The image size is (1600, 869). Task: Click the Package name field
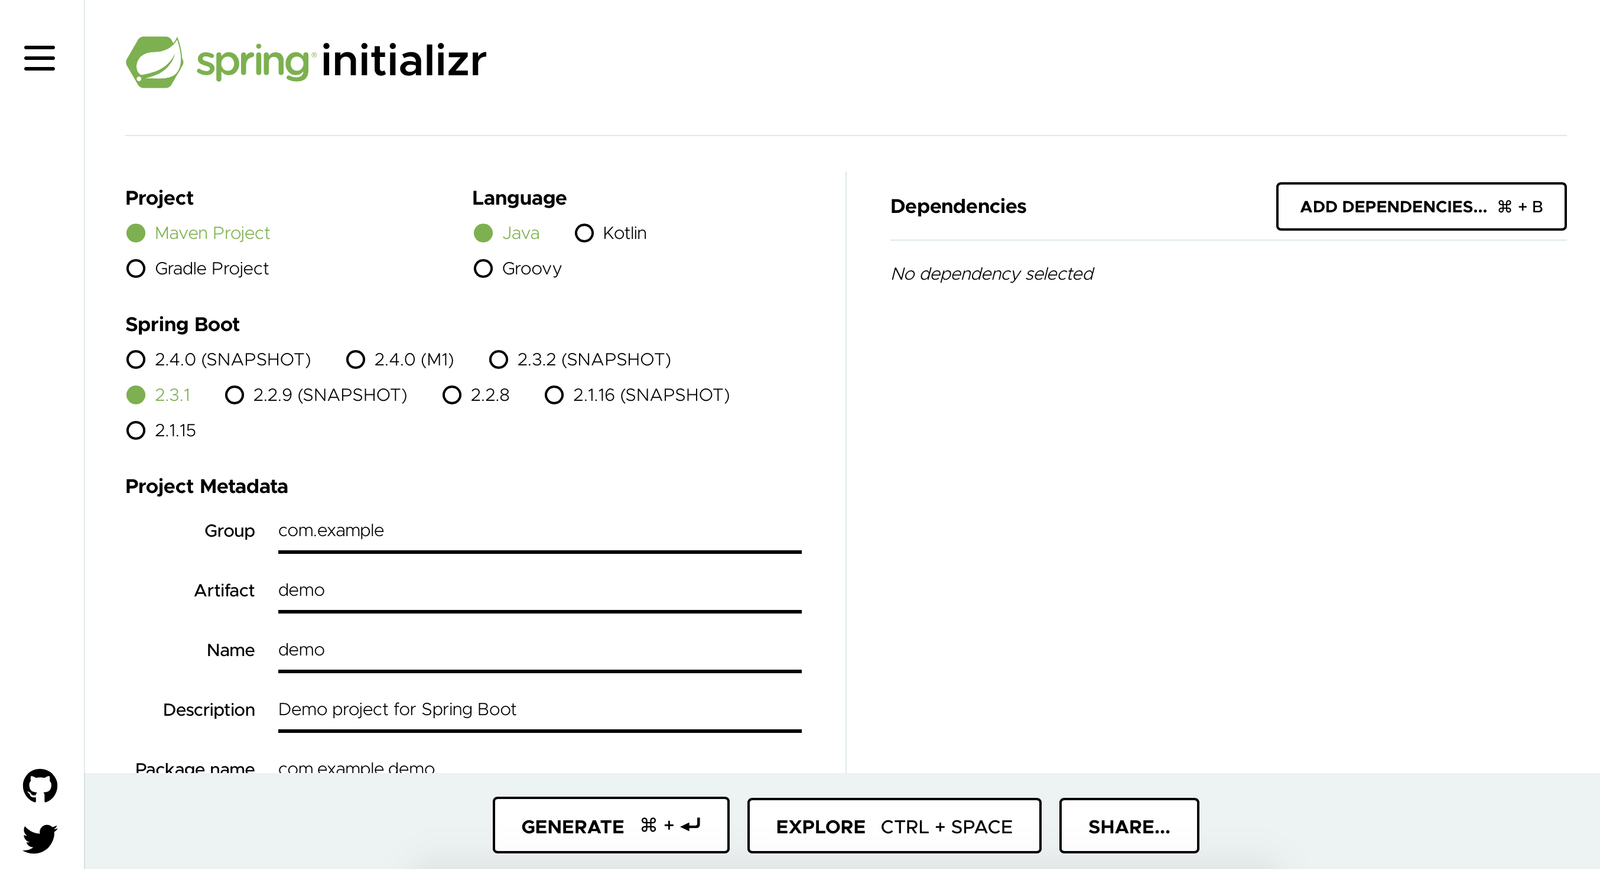click(x=540, y=766)
